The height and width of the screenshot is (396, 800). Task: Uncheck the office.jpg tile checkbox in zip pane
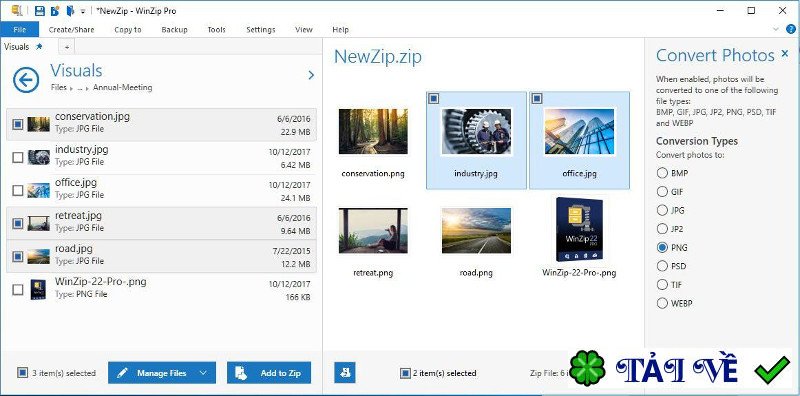pos(536,98)
